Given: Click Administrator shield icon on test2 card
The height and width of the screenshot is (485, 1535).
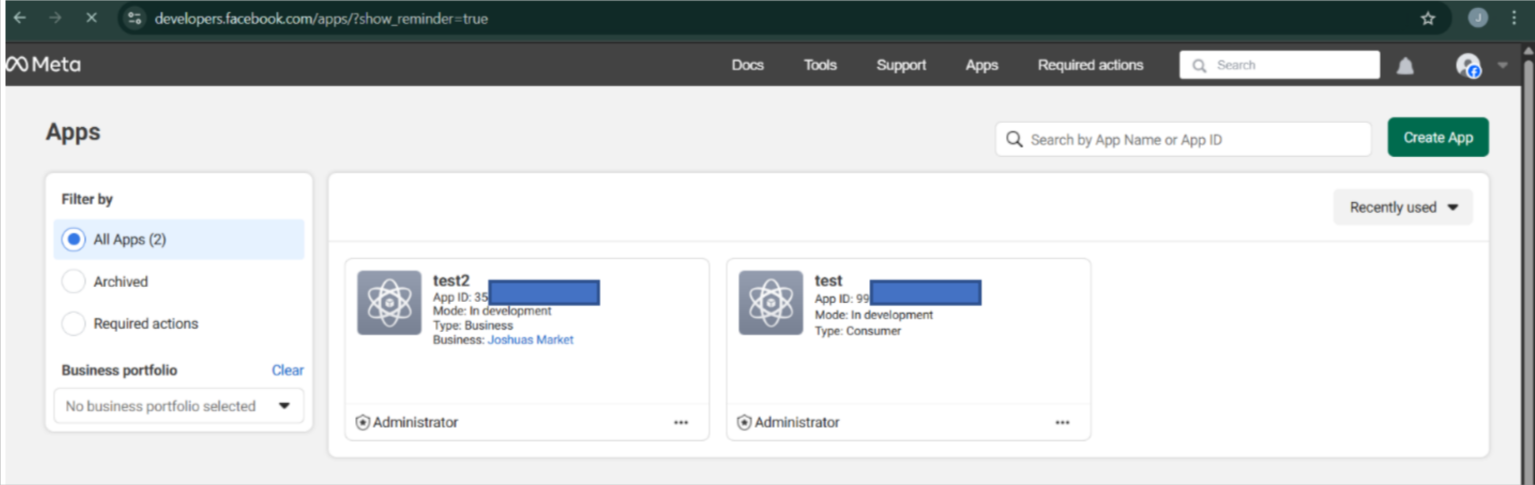Looking at the screenshot, I should (363, 423).
